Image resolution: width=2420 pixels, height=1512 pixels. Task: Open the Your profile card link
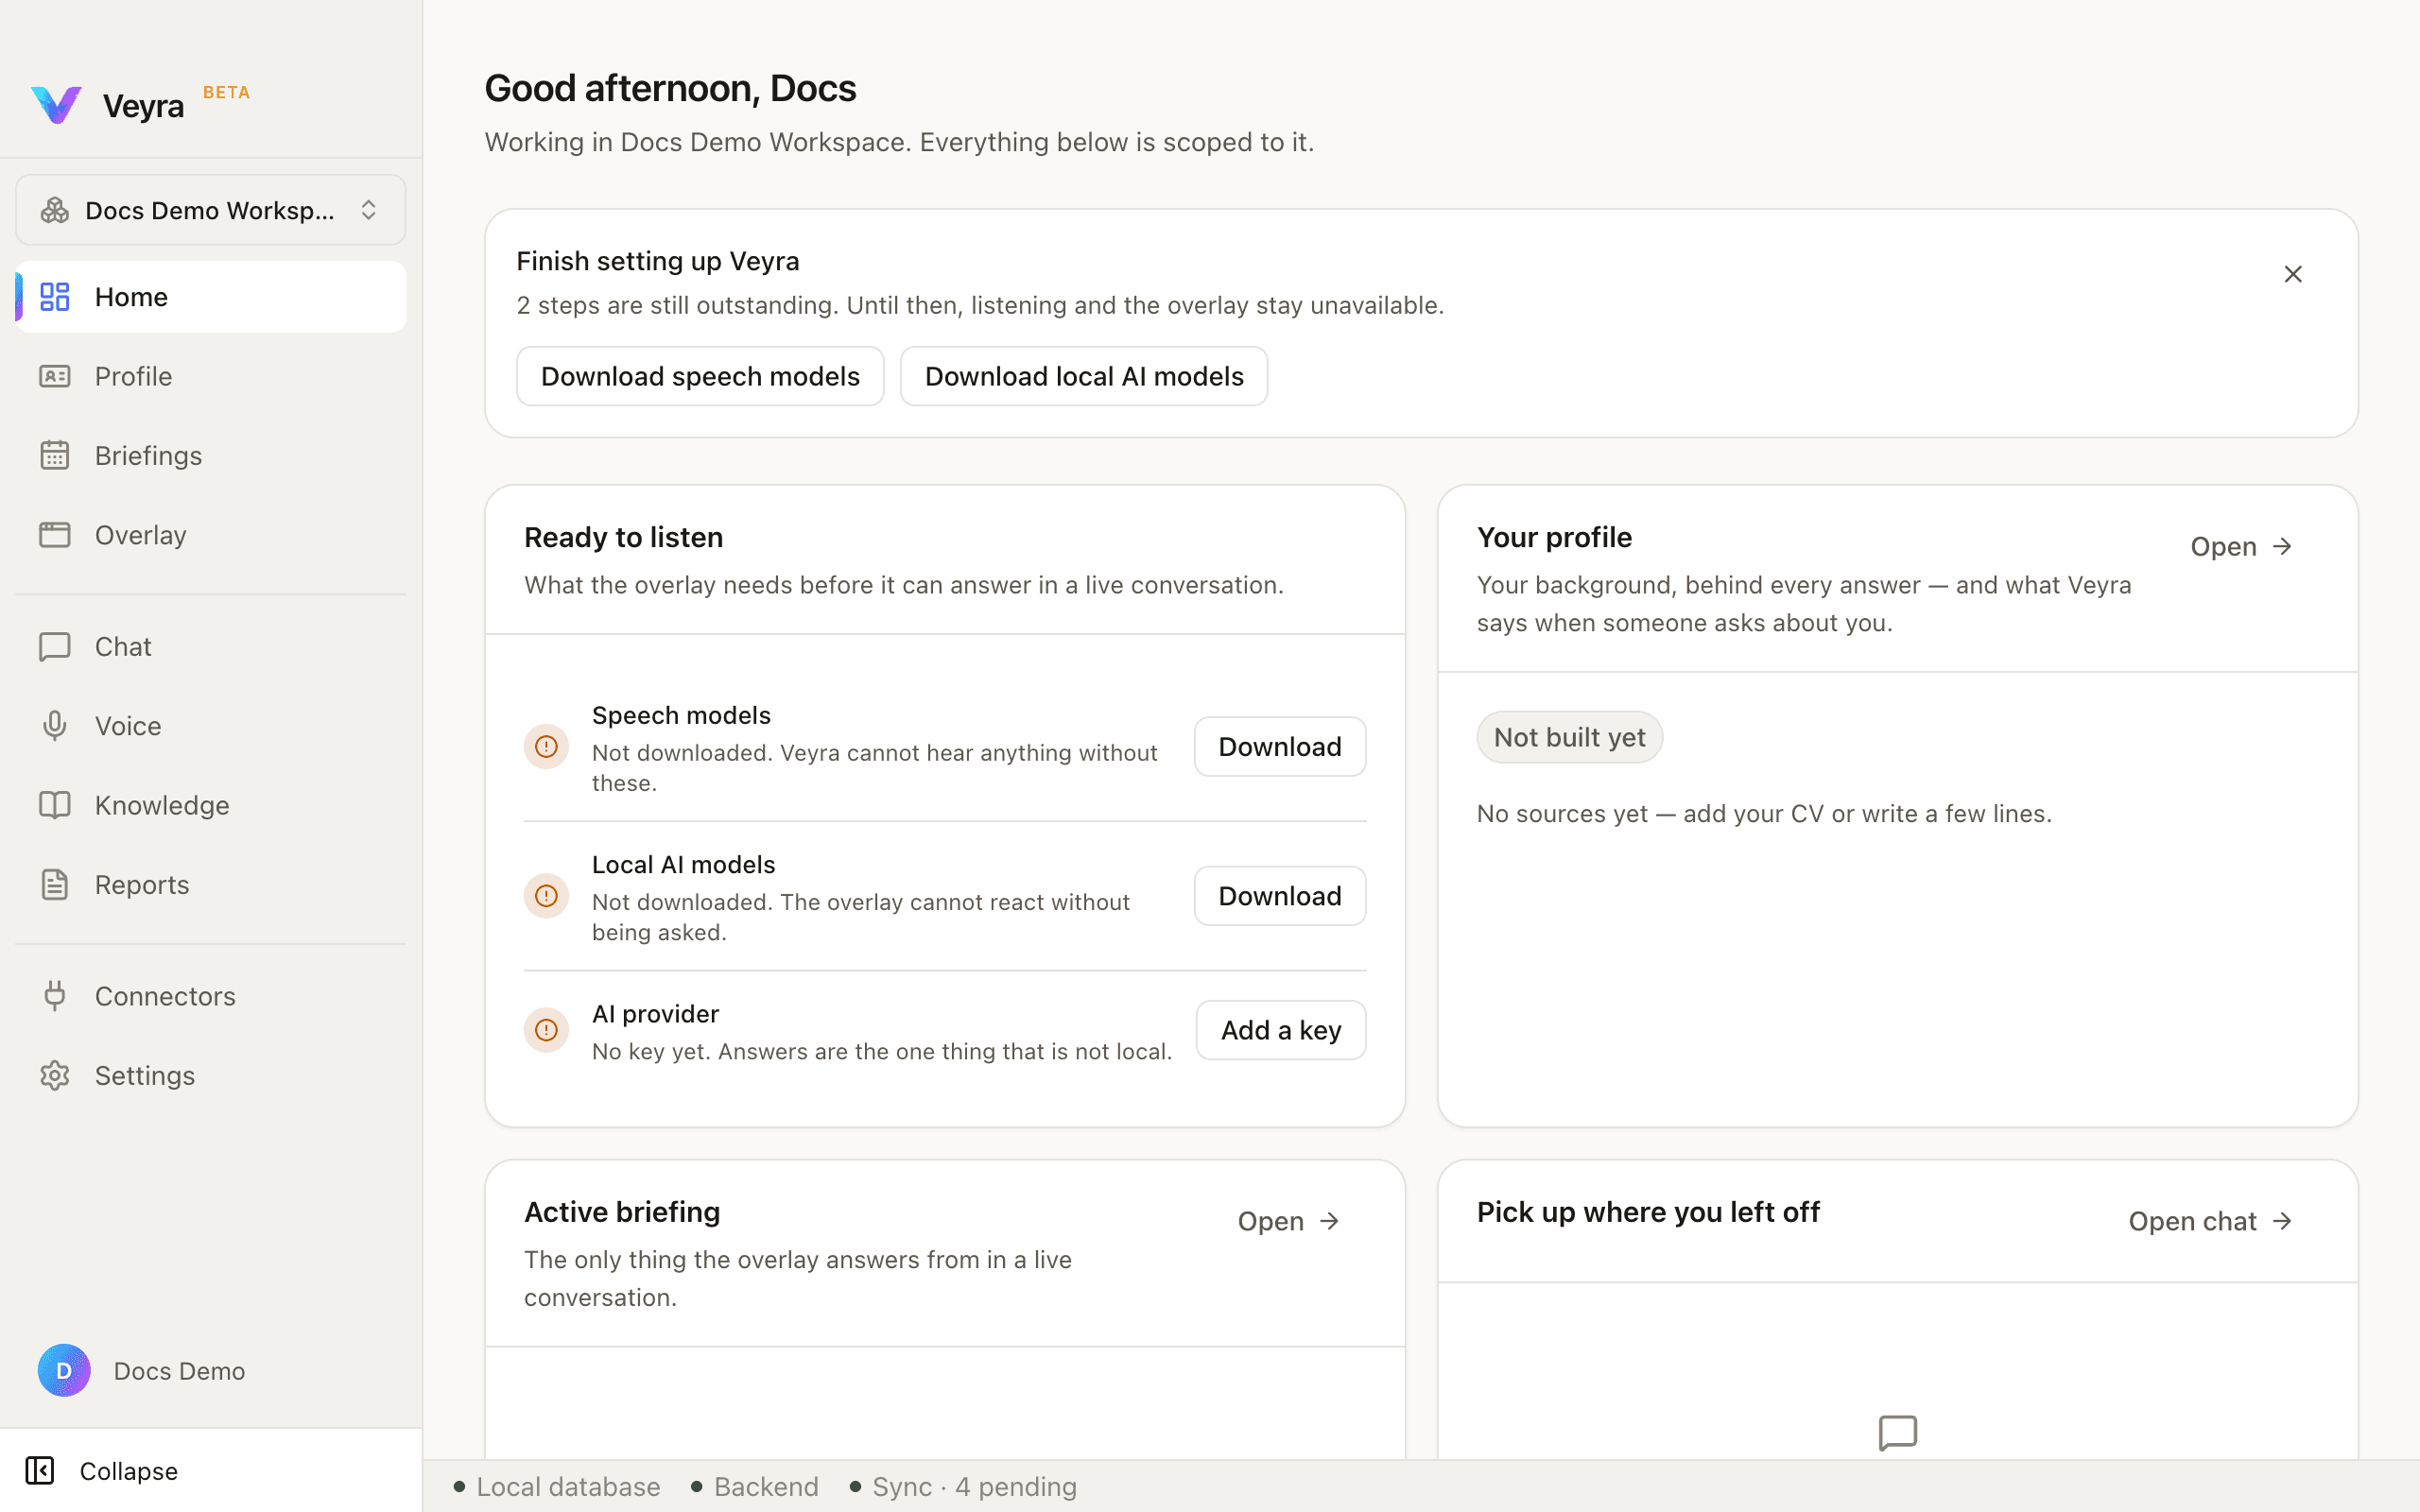2241,547
